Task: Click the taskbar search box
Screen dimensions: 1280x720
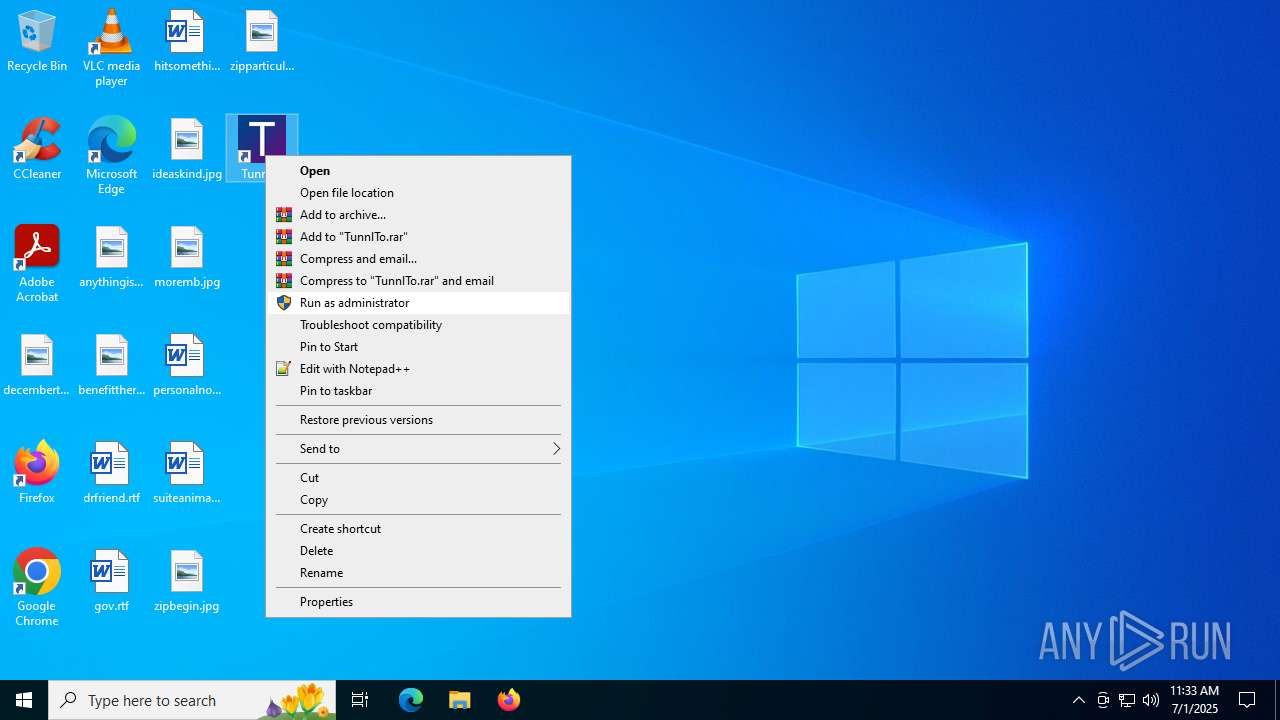Action: coord(192,700)
